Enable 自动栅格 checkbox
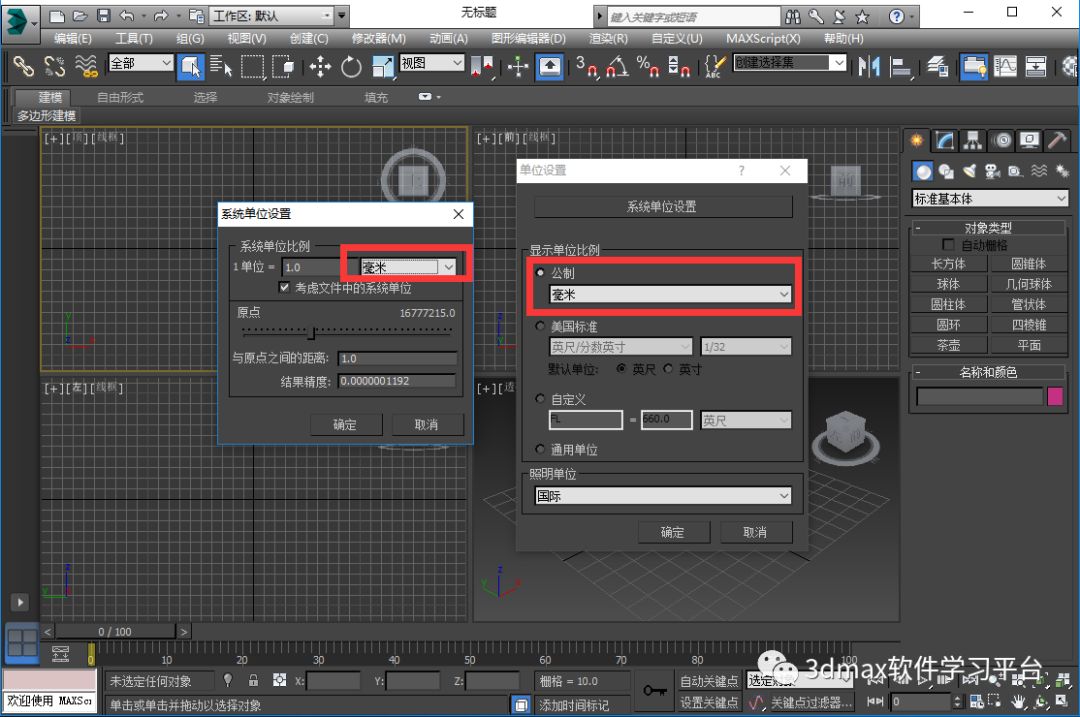The height and width of the screenshot is (717, 1080). [x=948, y=245]
